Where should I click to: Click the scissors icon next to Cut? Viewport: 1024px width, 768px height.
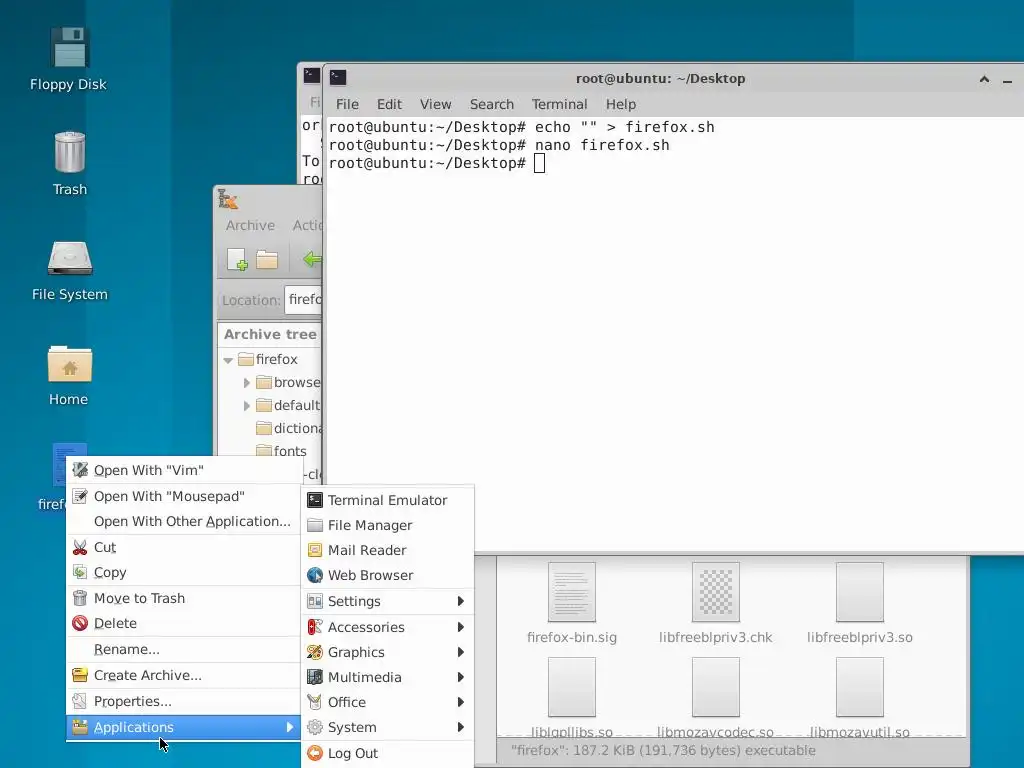[x=80, y=547]
